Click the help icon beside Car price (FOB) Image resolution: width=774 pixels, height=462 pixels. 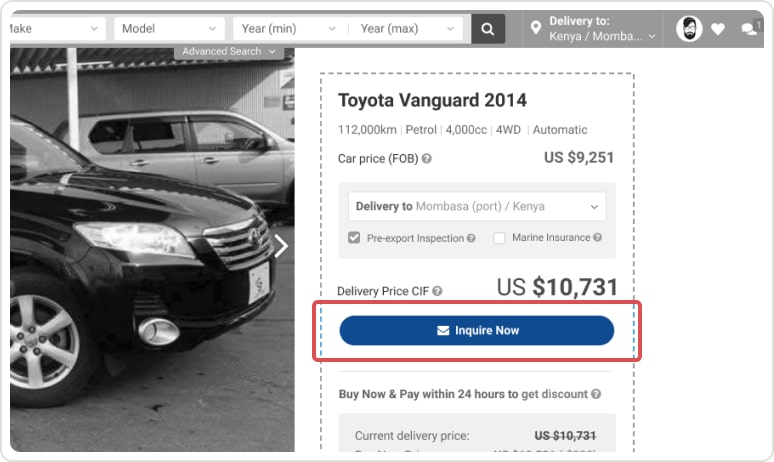(x=427, y=159)
